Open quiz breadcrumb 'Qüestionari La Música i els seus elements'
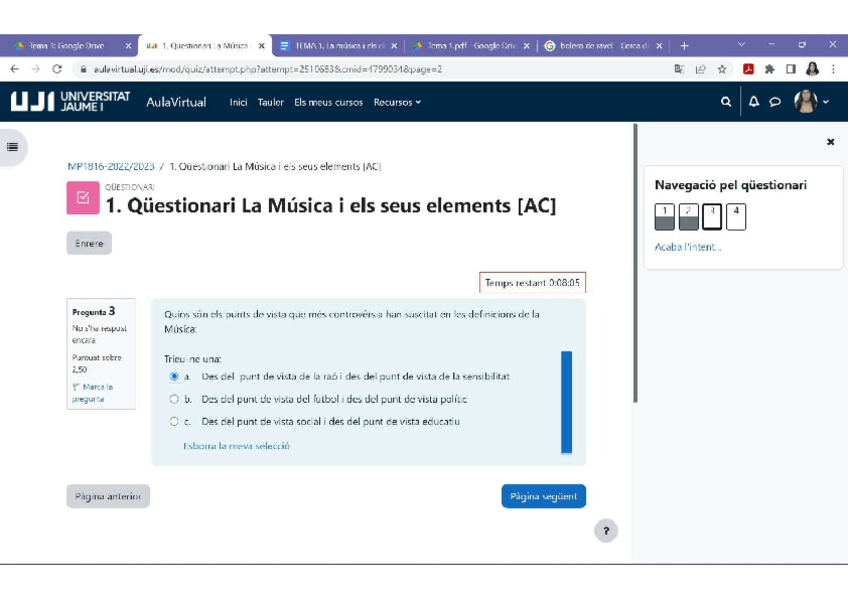This screenshot has width=848, height=599. click(x=275, y=167)
